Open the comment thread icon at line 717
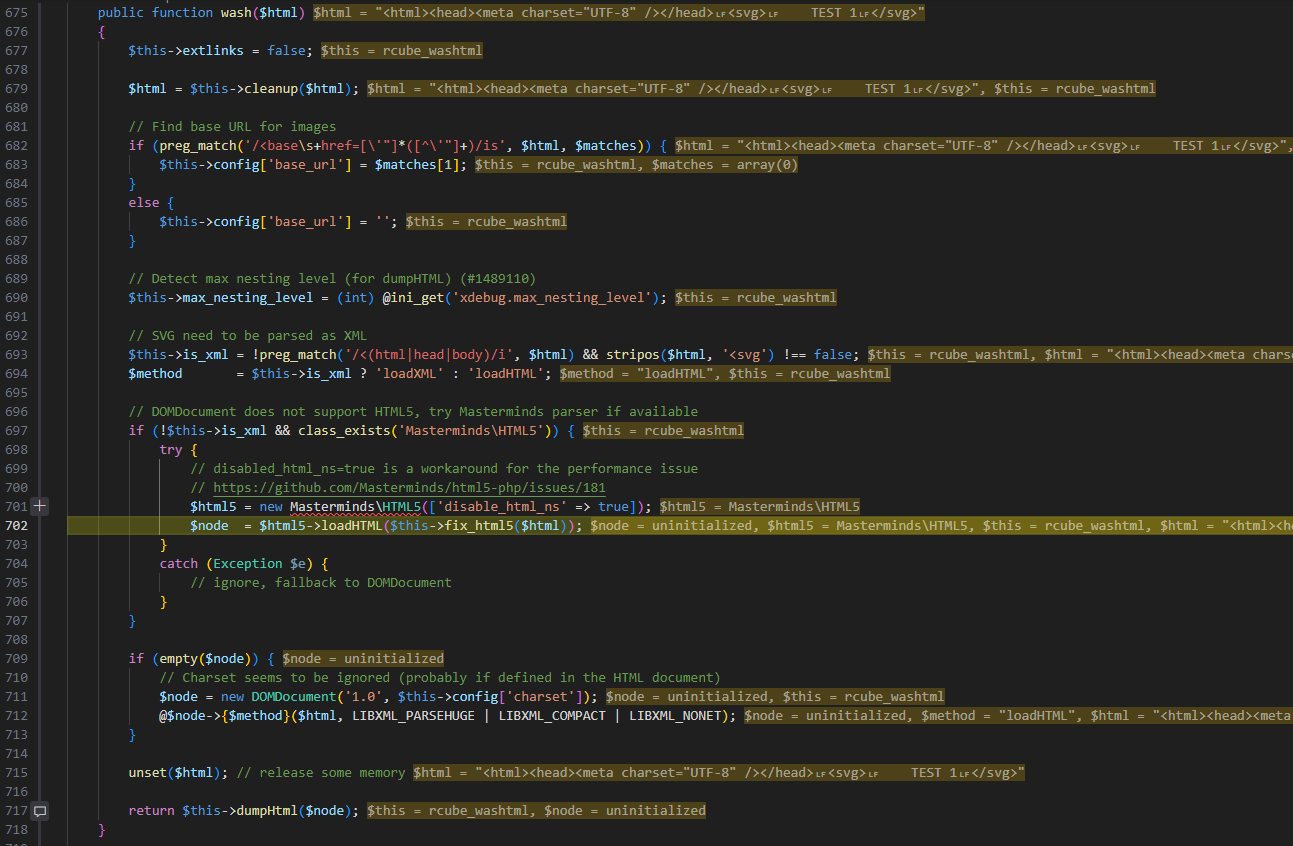 pos(40,811)
